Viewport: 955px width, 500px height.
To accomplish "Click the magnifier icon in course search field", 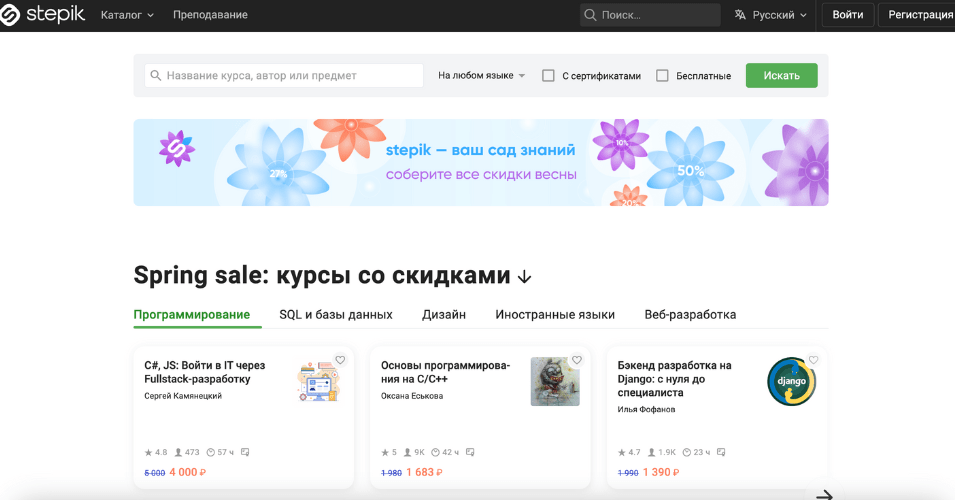I will (x=156, y=76).
